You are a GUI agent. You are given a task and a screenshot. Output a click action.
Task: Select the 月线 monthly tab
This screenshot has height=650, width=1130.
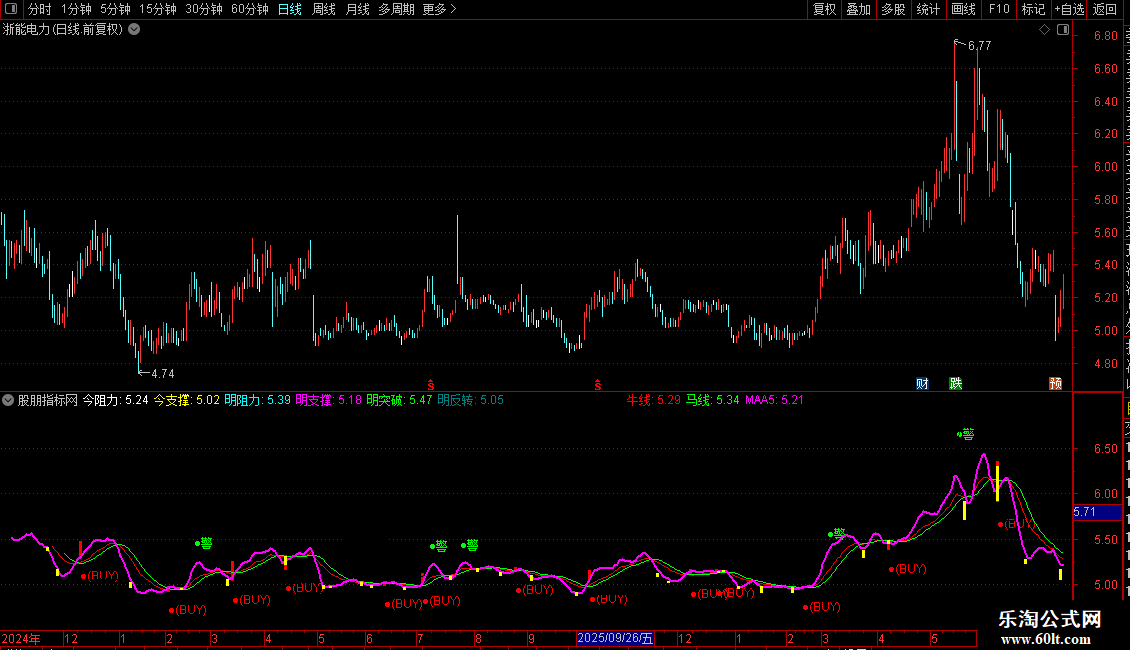[357, 9]
